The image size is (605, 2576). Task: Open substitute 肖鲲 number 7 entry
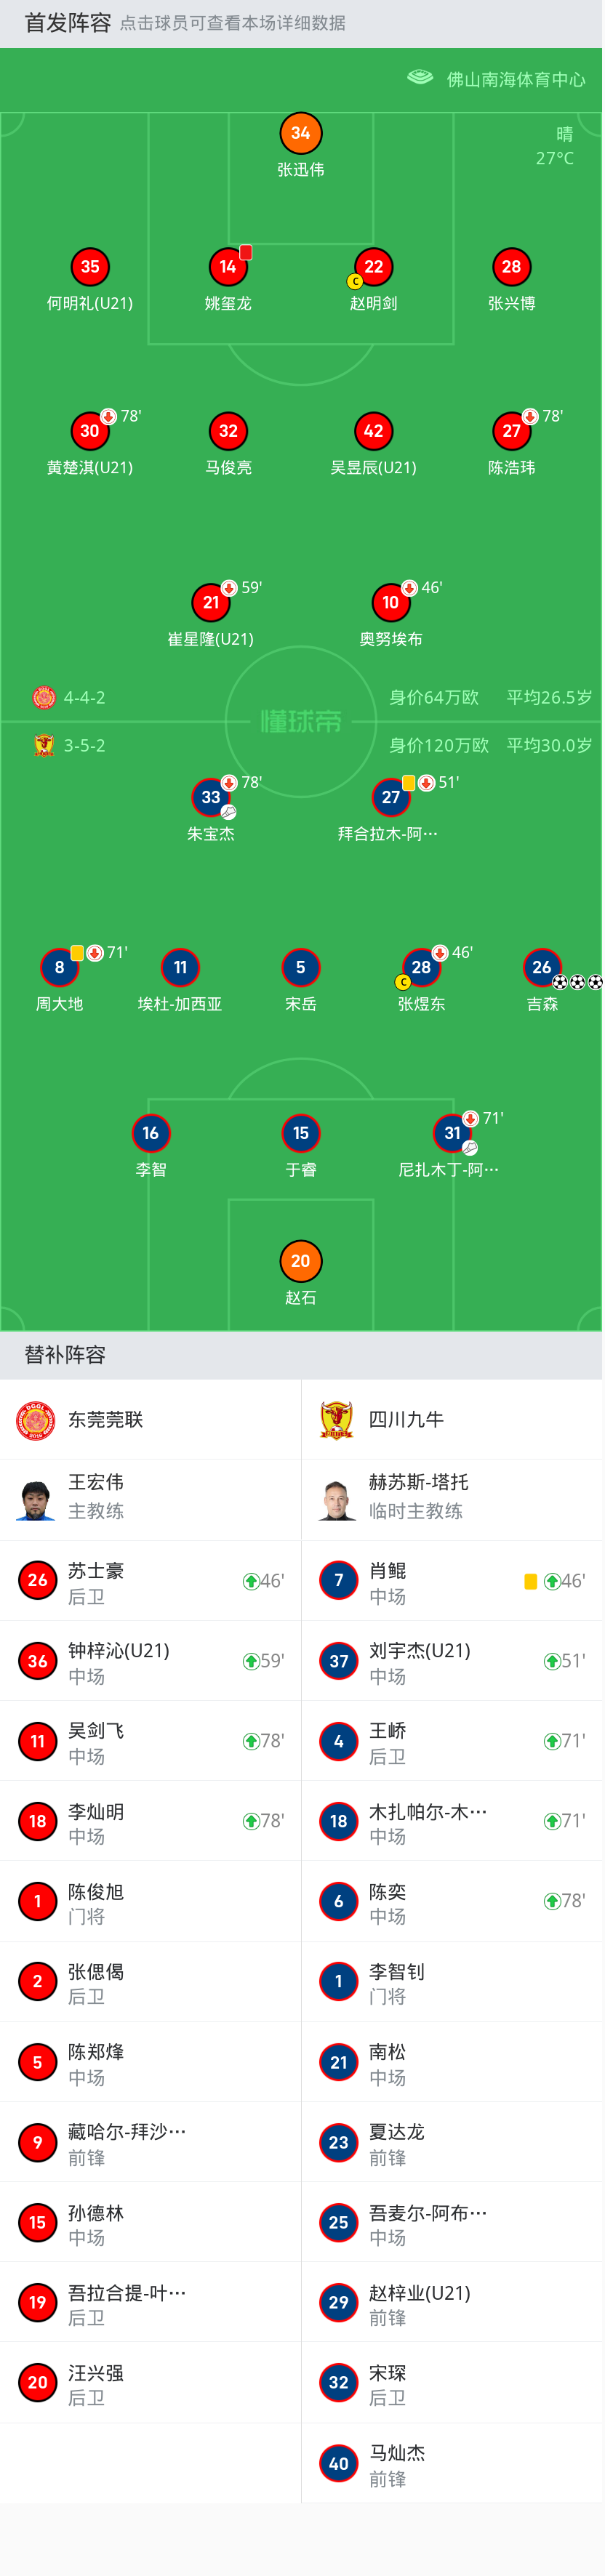click(x=453, y=1581)
